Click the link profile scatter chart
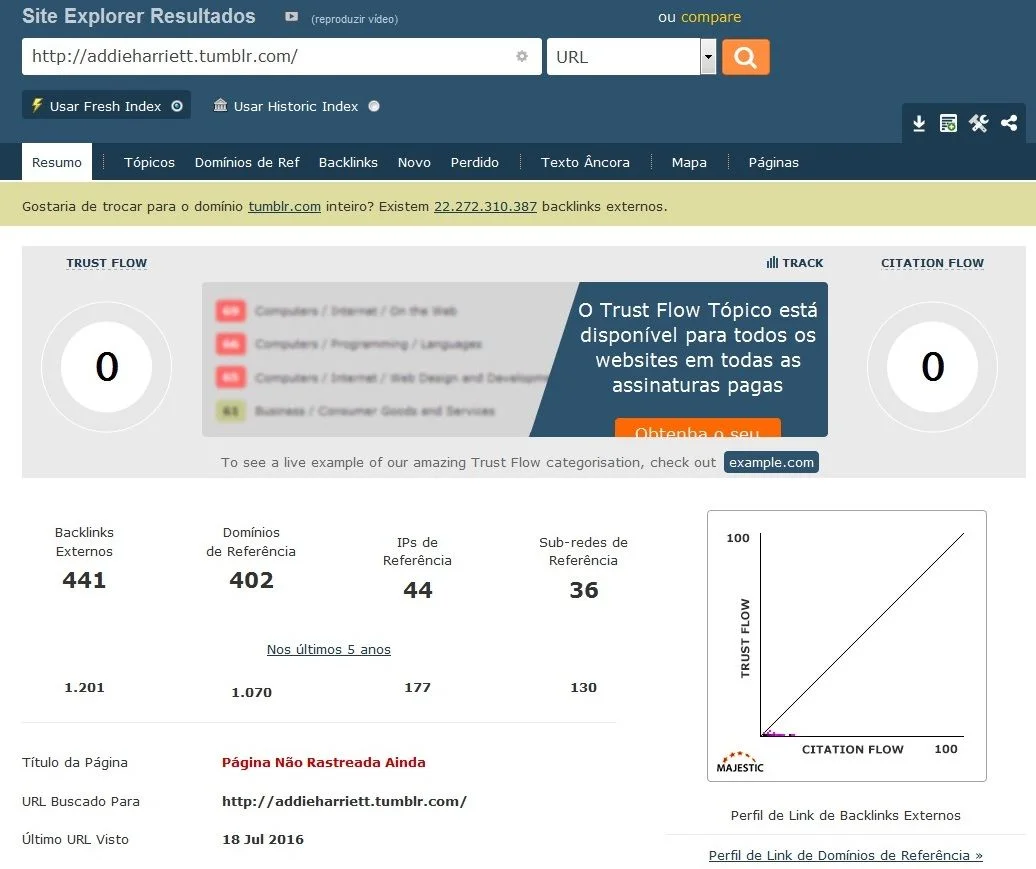This screenshot has height=869, width=1036. tap(846, 646)
